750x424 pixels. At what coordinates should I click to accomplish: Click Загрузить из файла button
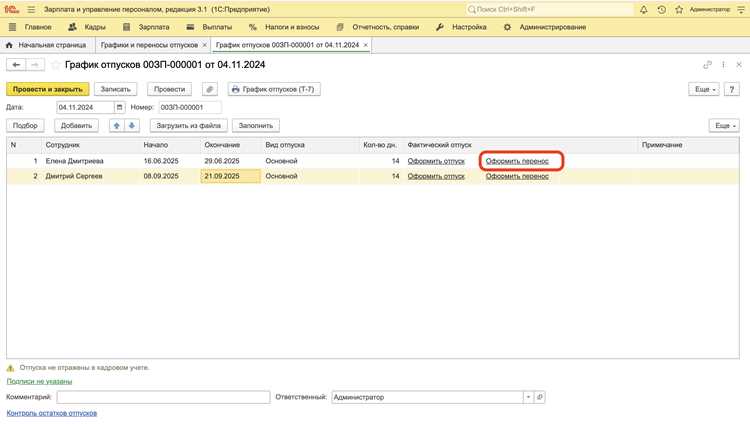point(188,125)
